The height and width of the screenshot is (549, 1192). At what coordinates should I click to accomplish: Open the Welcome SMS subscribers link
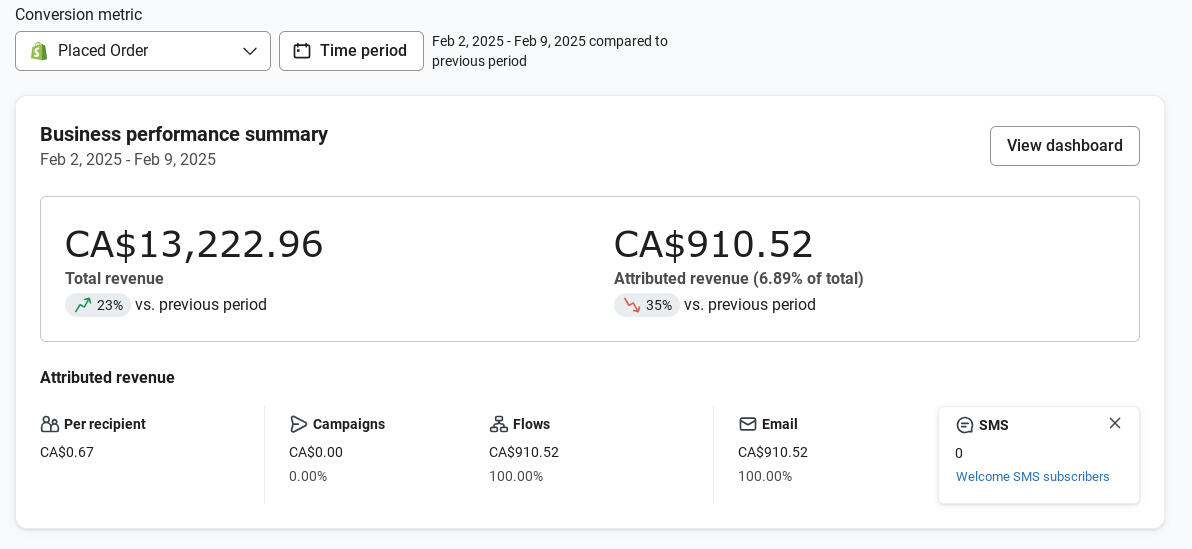(x=1032, y=477)
